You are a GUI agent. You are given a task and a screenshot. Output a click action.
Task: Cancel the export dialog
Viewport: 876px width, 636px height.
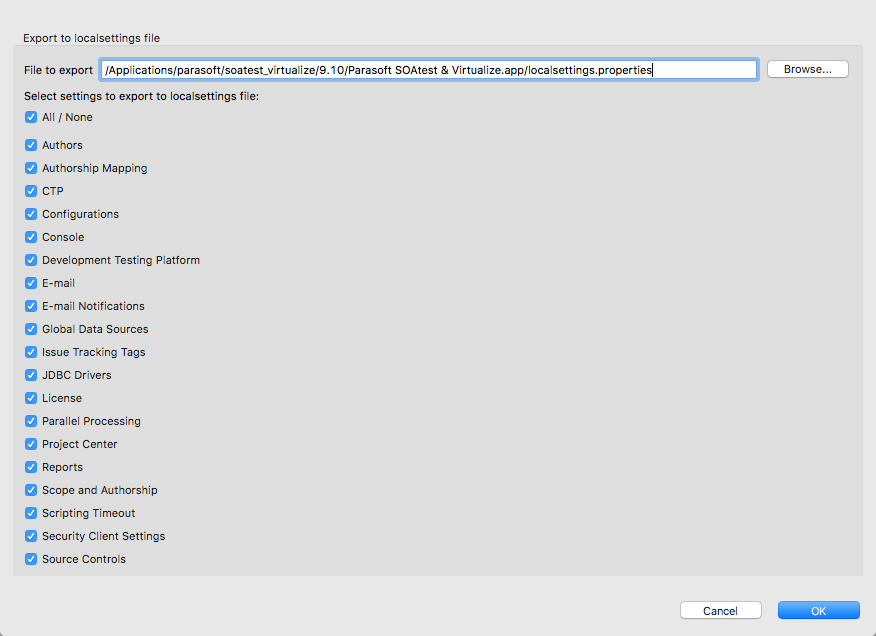(721, 610)
